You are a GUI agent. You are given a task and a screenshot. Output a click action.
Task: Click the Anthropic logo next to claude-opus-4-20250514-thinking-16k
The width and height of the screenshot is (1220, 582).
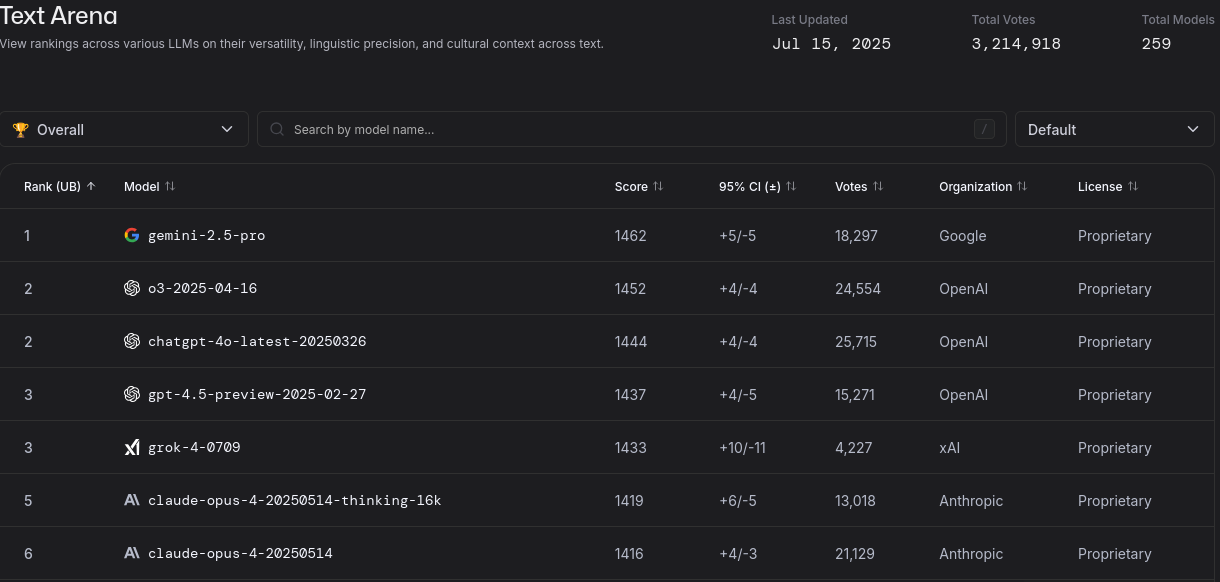coord(131,501)
